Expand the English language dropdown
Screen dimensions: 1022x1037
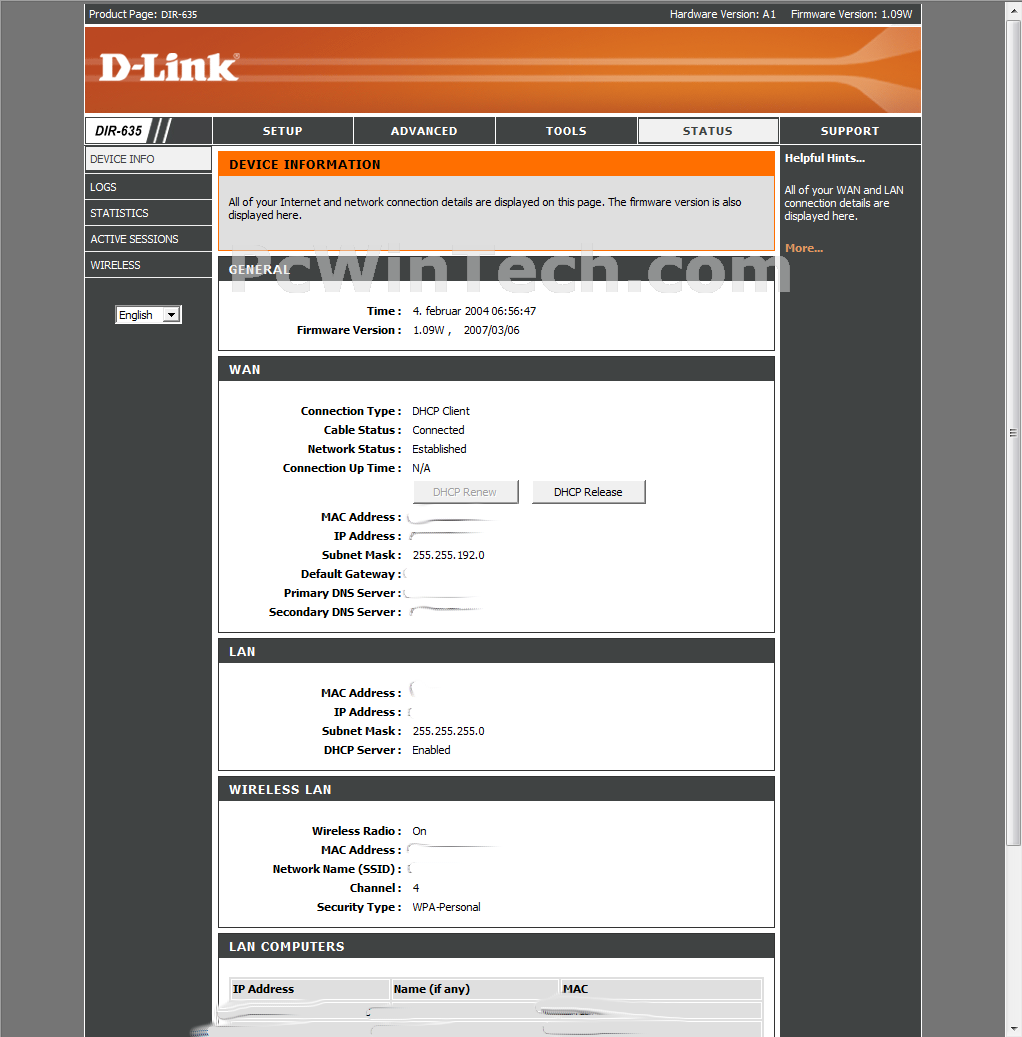148,315
